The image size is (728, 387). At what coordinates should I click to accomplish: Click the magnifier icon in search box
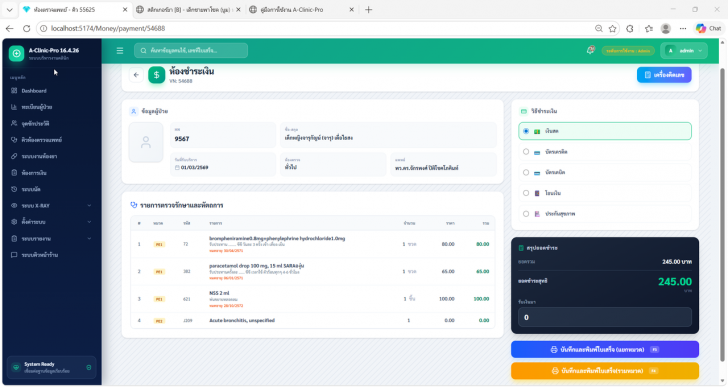point(143,51)
